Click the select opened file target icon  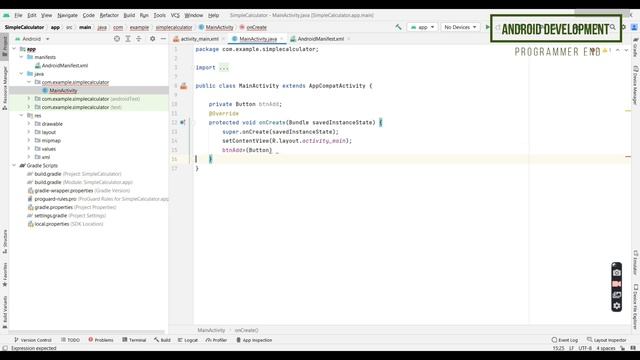pos(117,38)
